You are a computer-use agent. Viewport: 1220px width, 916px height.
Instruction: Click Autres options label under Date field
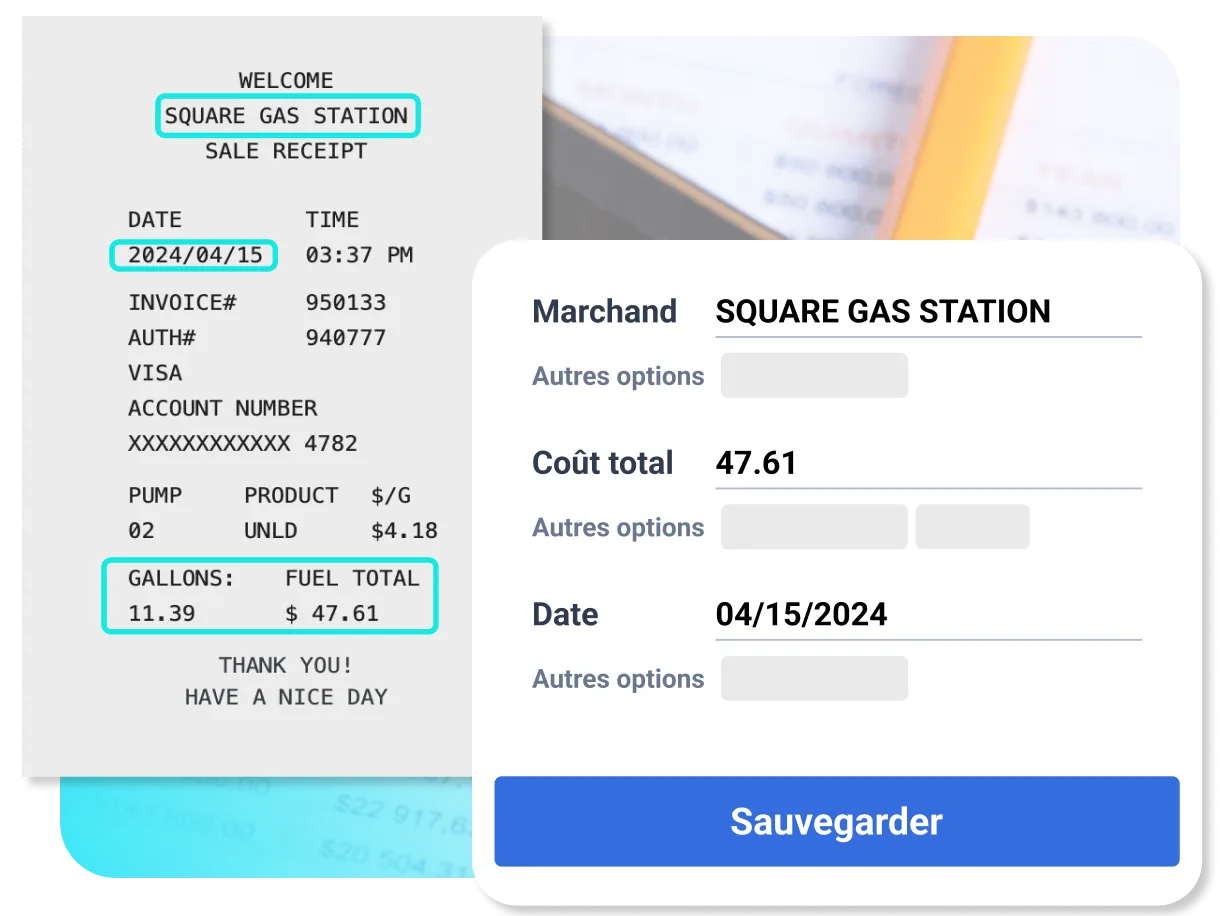618,679
